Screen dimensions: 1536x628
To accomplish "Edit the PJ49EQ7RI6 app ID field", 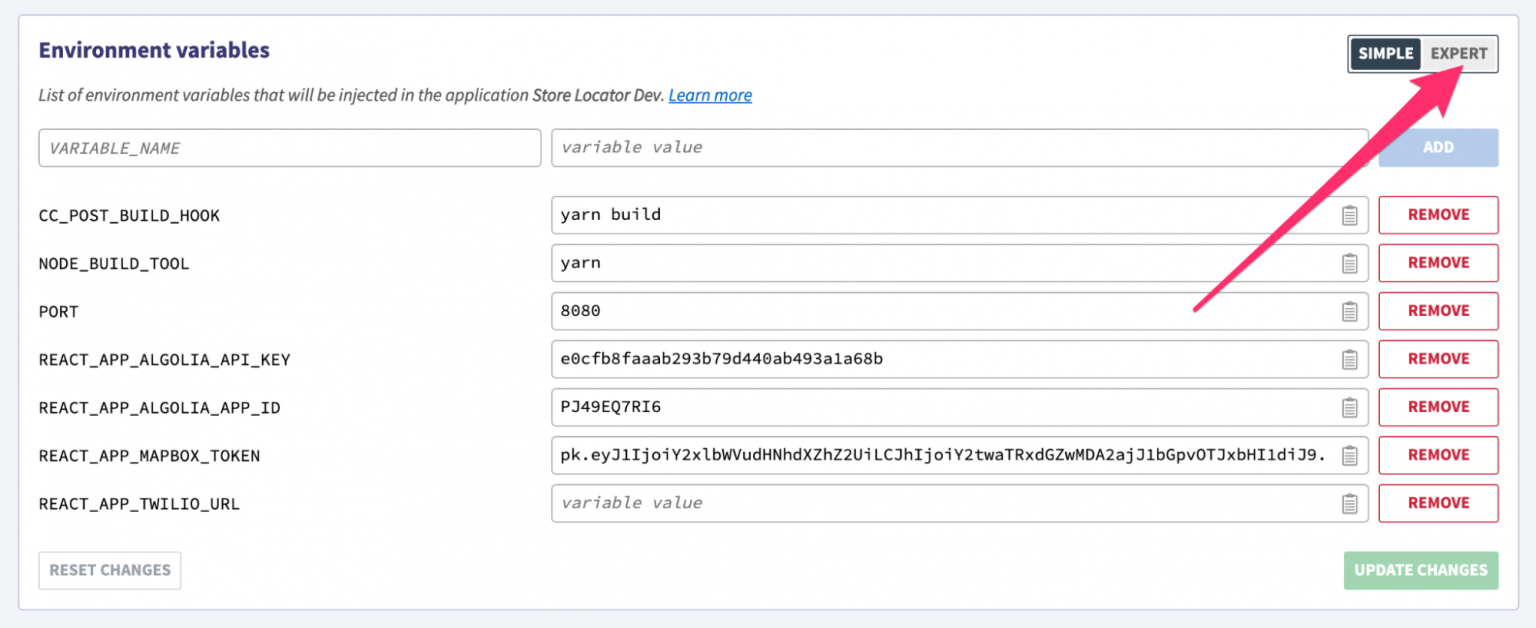I will pyautogui.click(x=960, y=407).
